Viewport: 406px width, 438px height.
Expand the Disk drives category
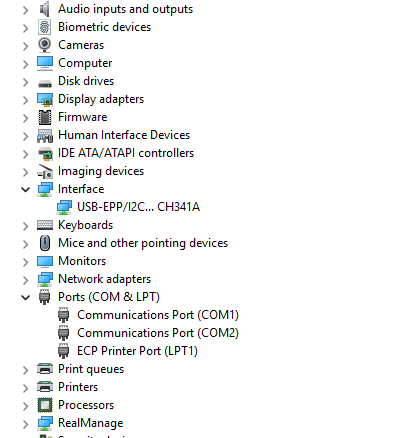coord(25,82)
